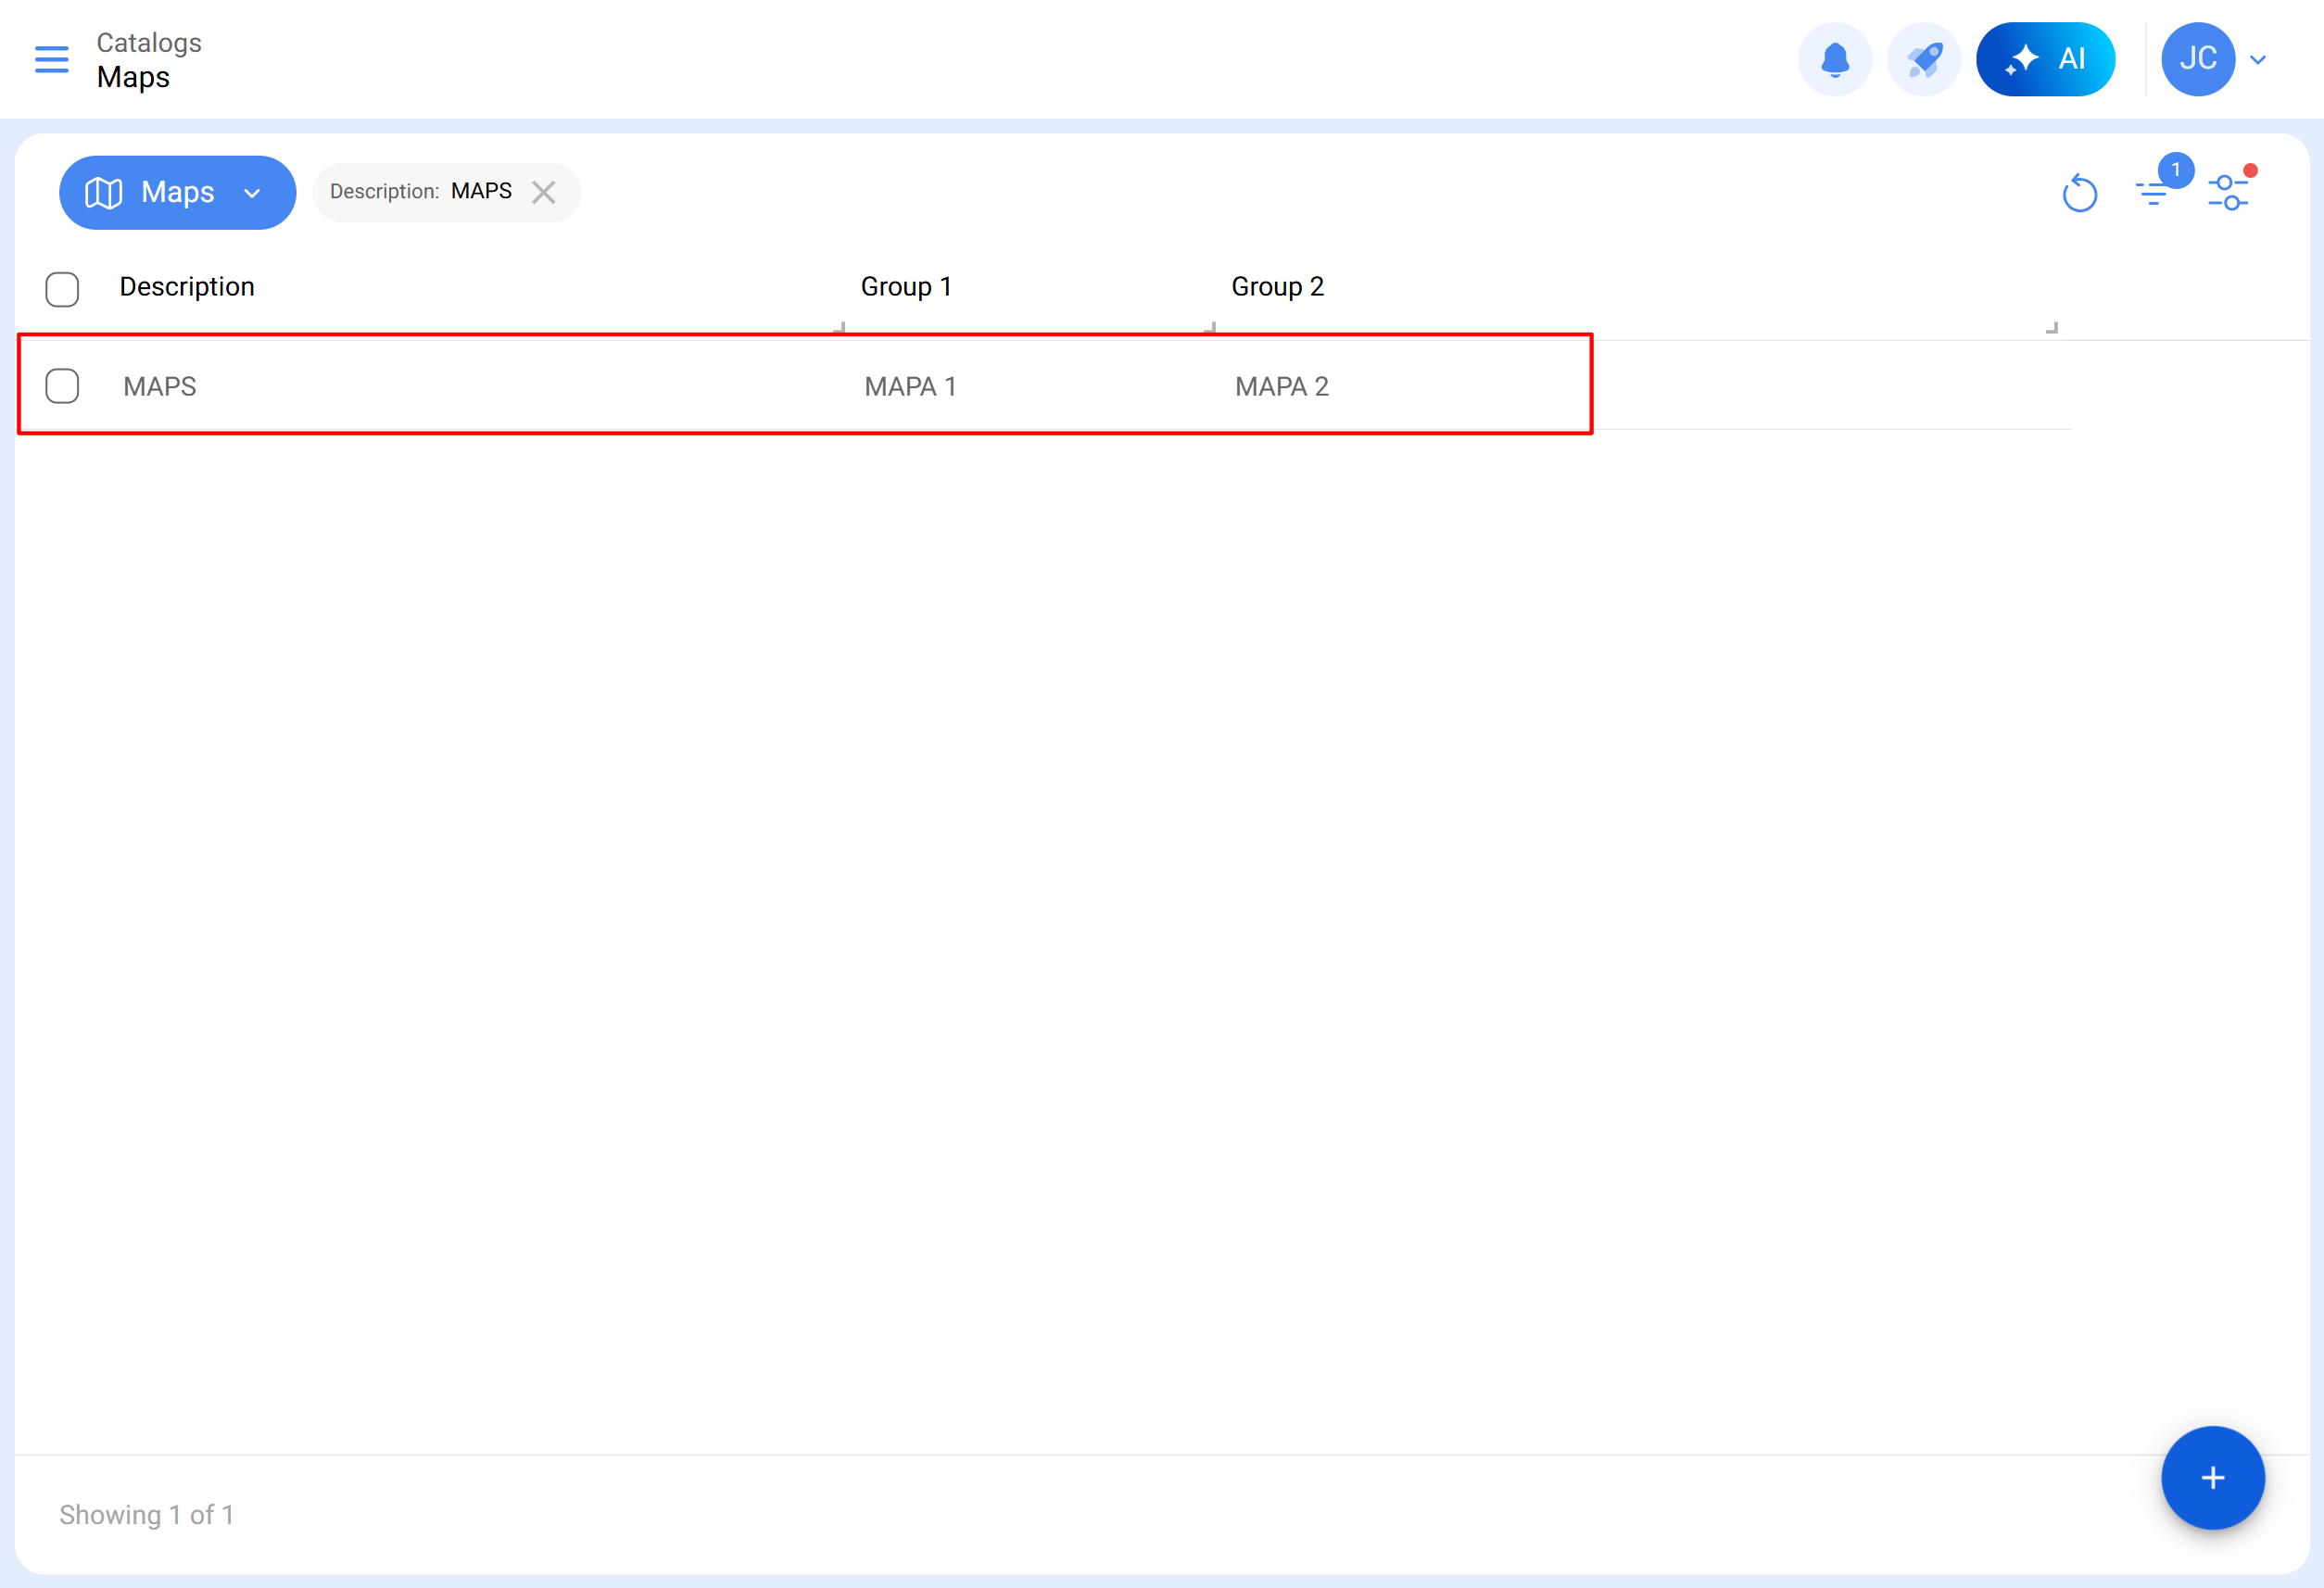The height and width of the screenshot is (1588, 2324).
Task: Sort by Description column header
Action: (x=187, y=287)
